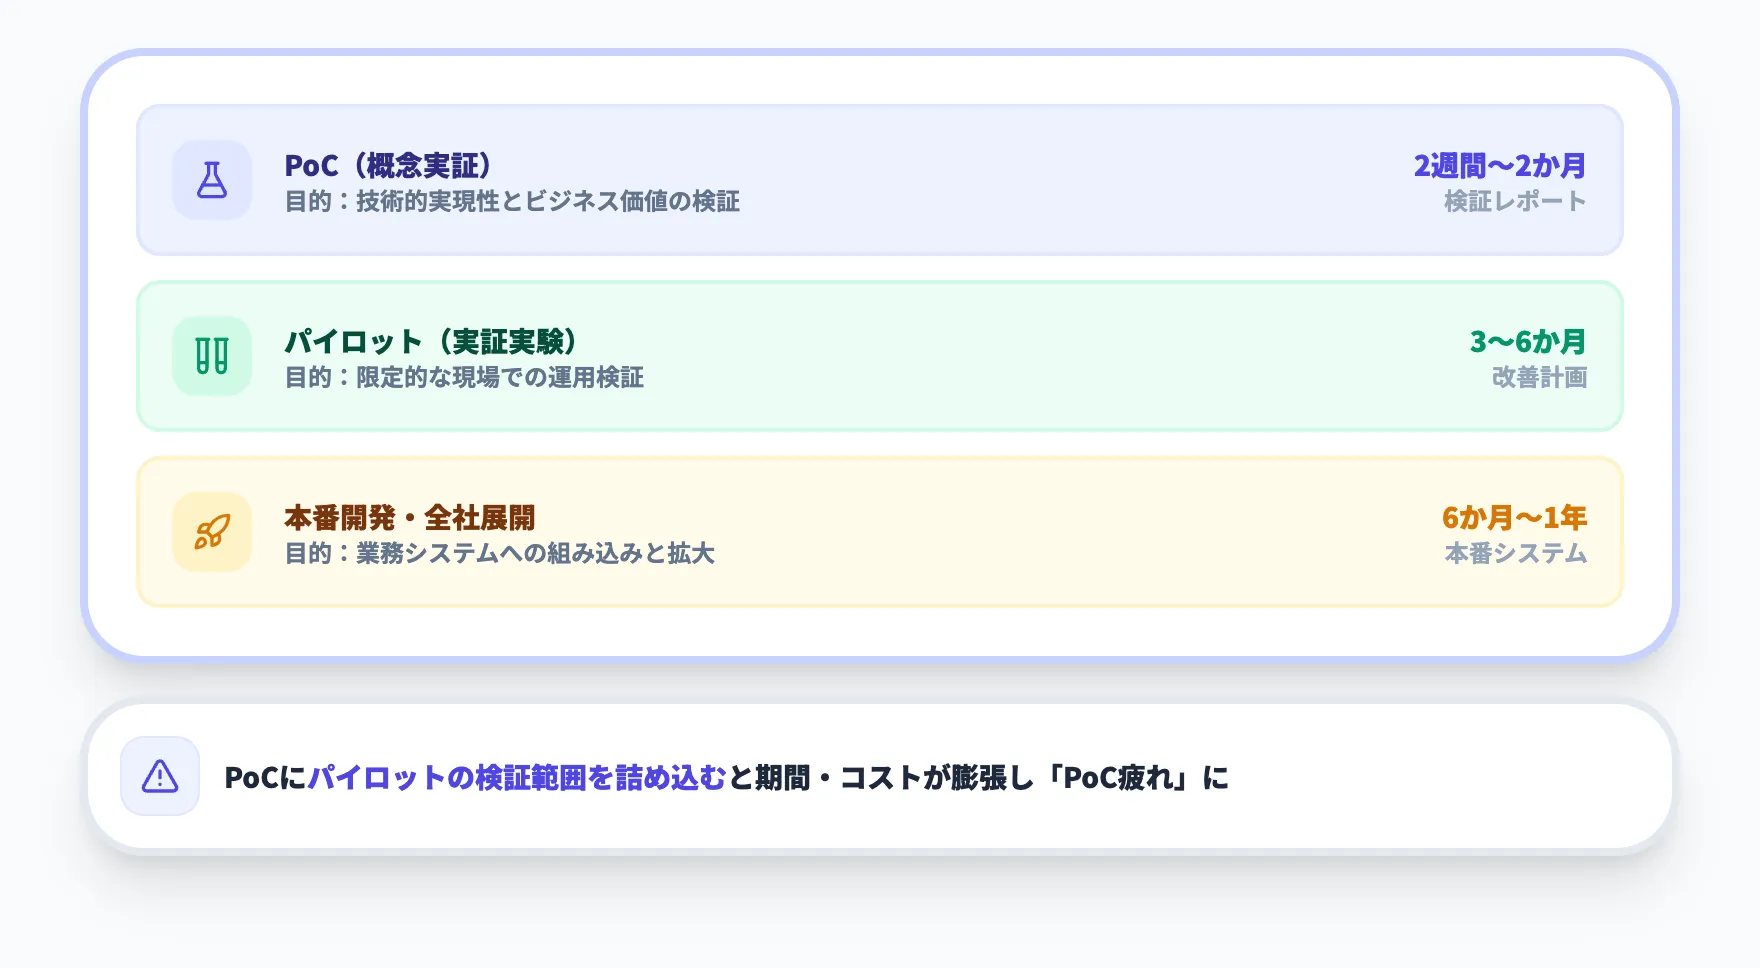1760x968 pixels.
Task: Select the 改善計画 output label
Action: tap(1540, 378)
